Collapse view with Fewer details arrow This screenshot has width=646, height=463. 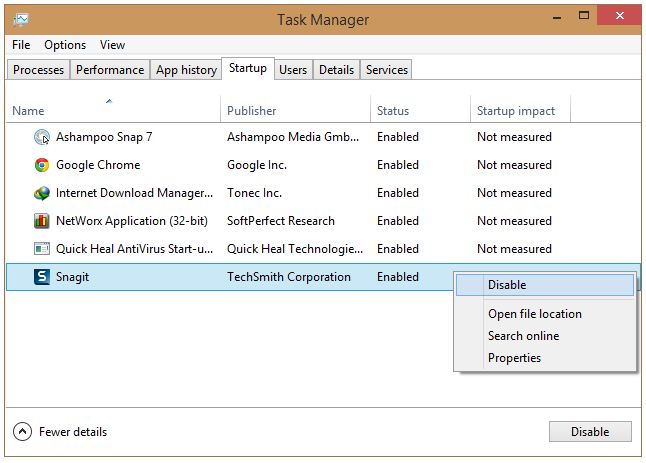pyautogui.click(x=22, y=431)
